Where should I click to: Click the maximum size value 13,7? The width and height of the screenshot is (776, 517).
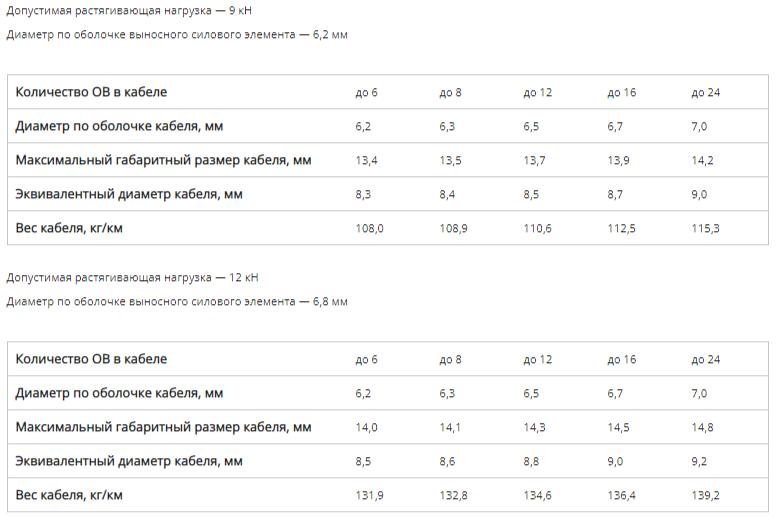(534, 161)
